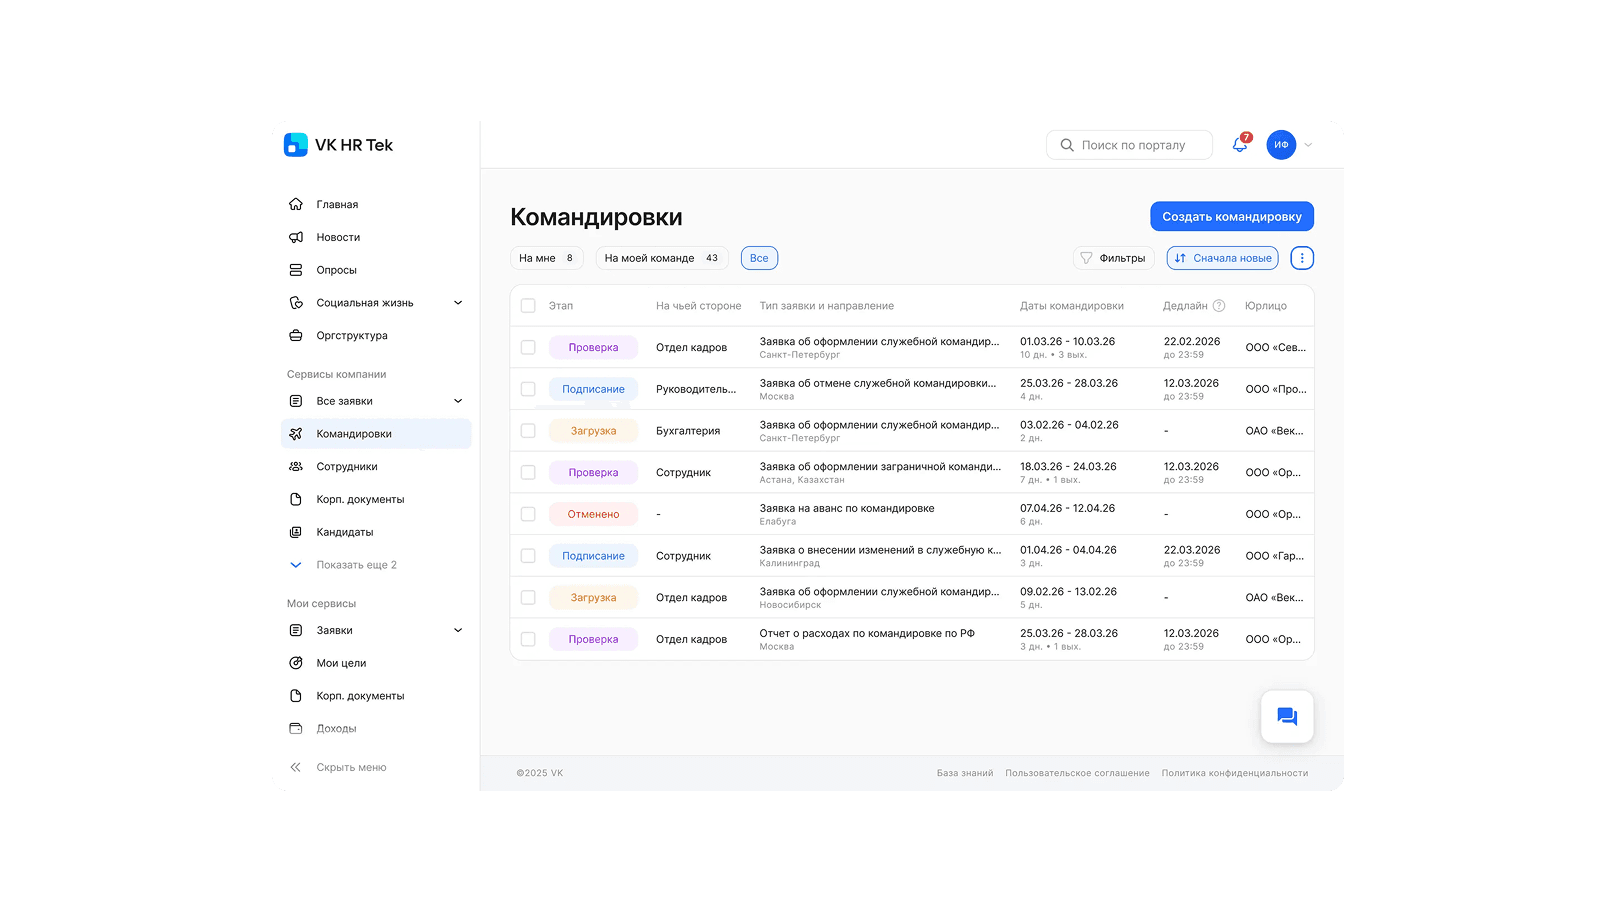The image size is (1617, 911).
Task: Click the Главная home icon
Action: (296, 204)
